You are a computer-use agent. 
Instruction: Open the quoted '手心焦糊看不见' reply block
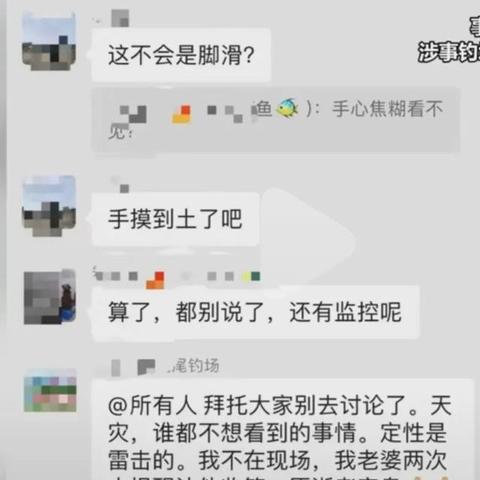point(276,120)
